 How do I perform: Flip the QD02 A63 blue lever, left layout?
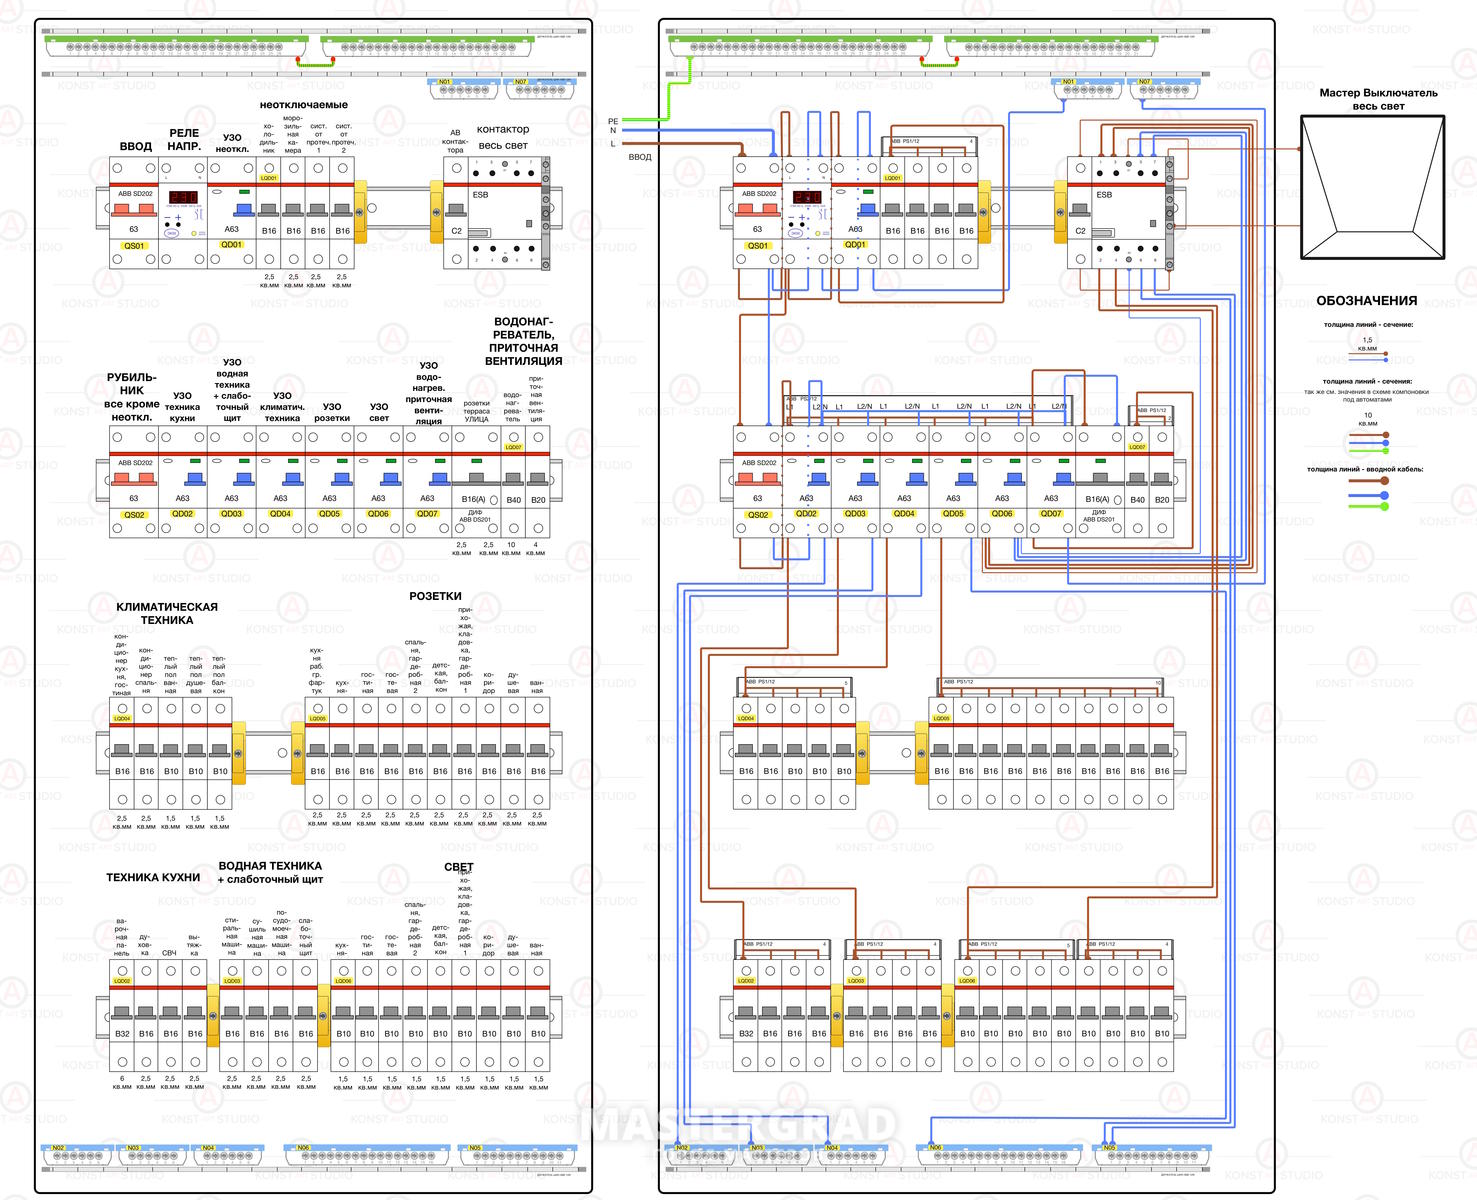coord(195,479)
